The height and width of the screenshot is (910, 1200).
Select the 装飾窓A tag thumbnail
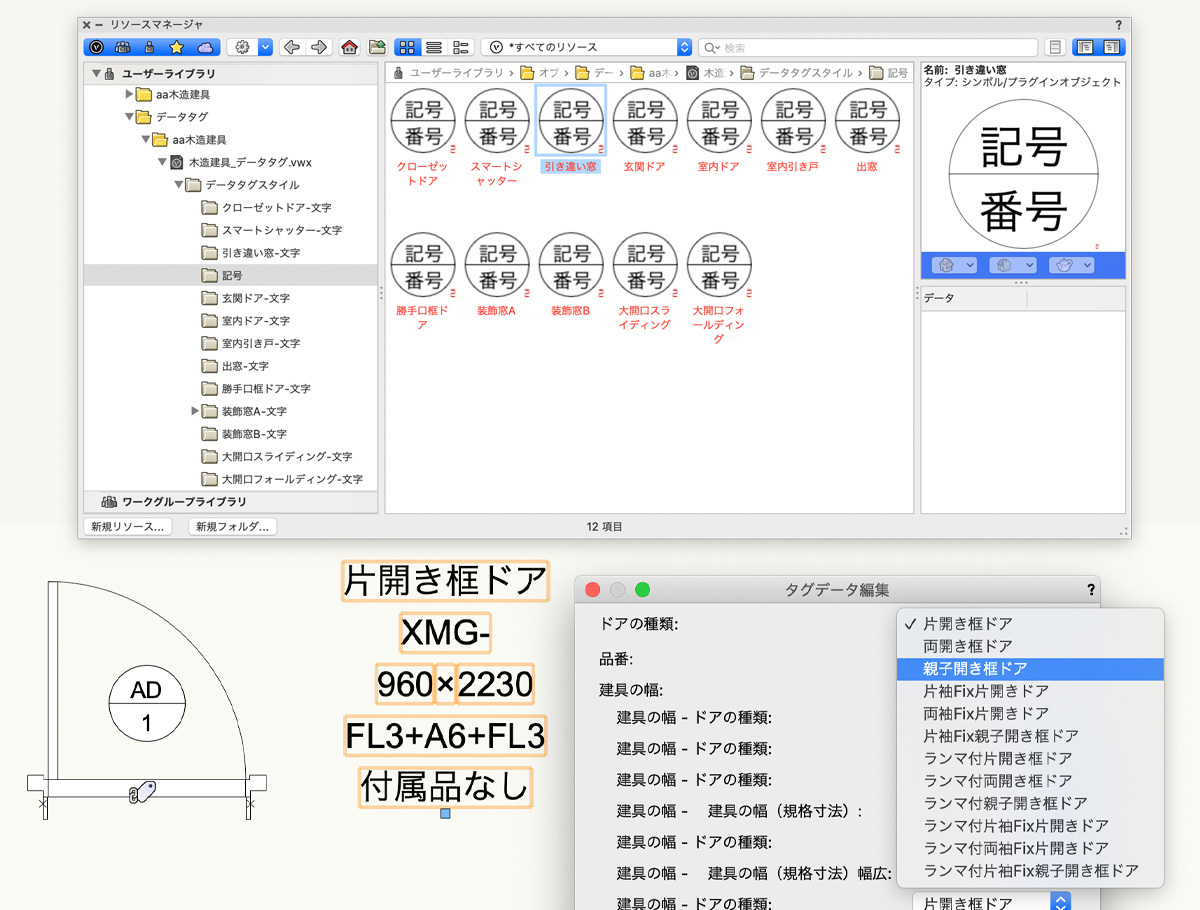(497, 266)
